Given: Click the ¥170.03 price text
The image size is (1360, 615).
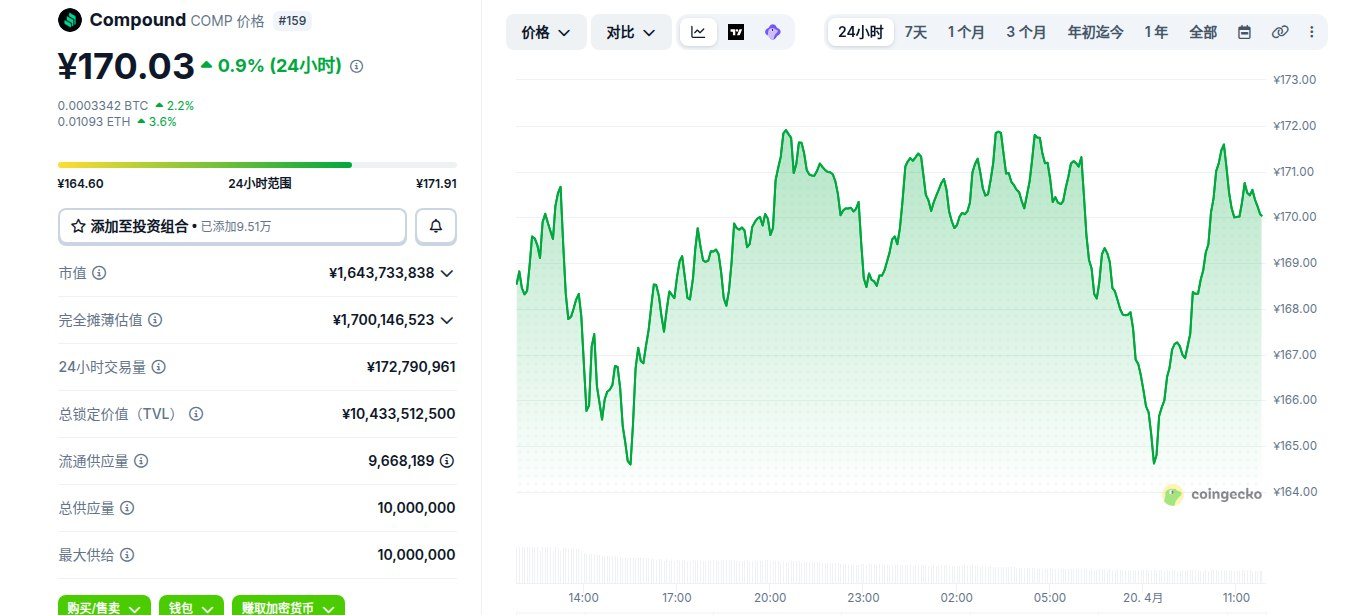Looking at the screenshot, I should tap(126, 66).
